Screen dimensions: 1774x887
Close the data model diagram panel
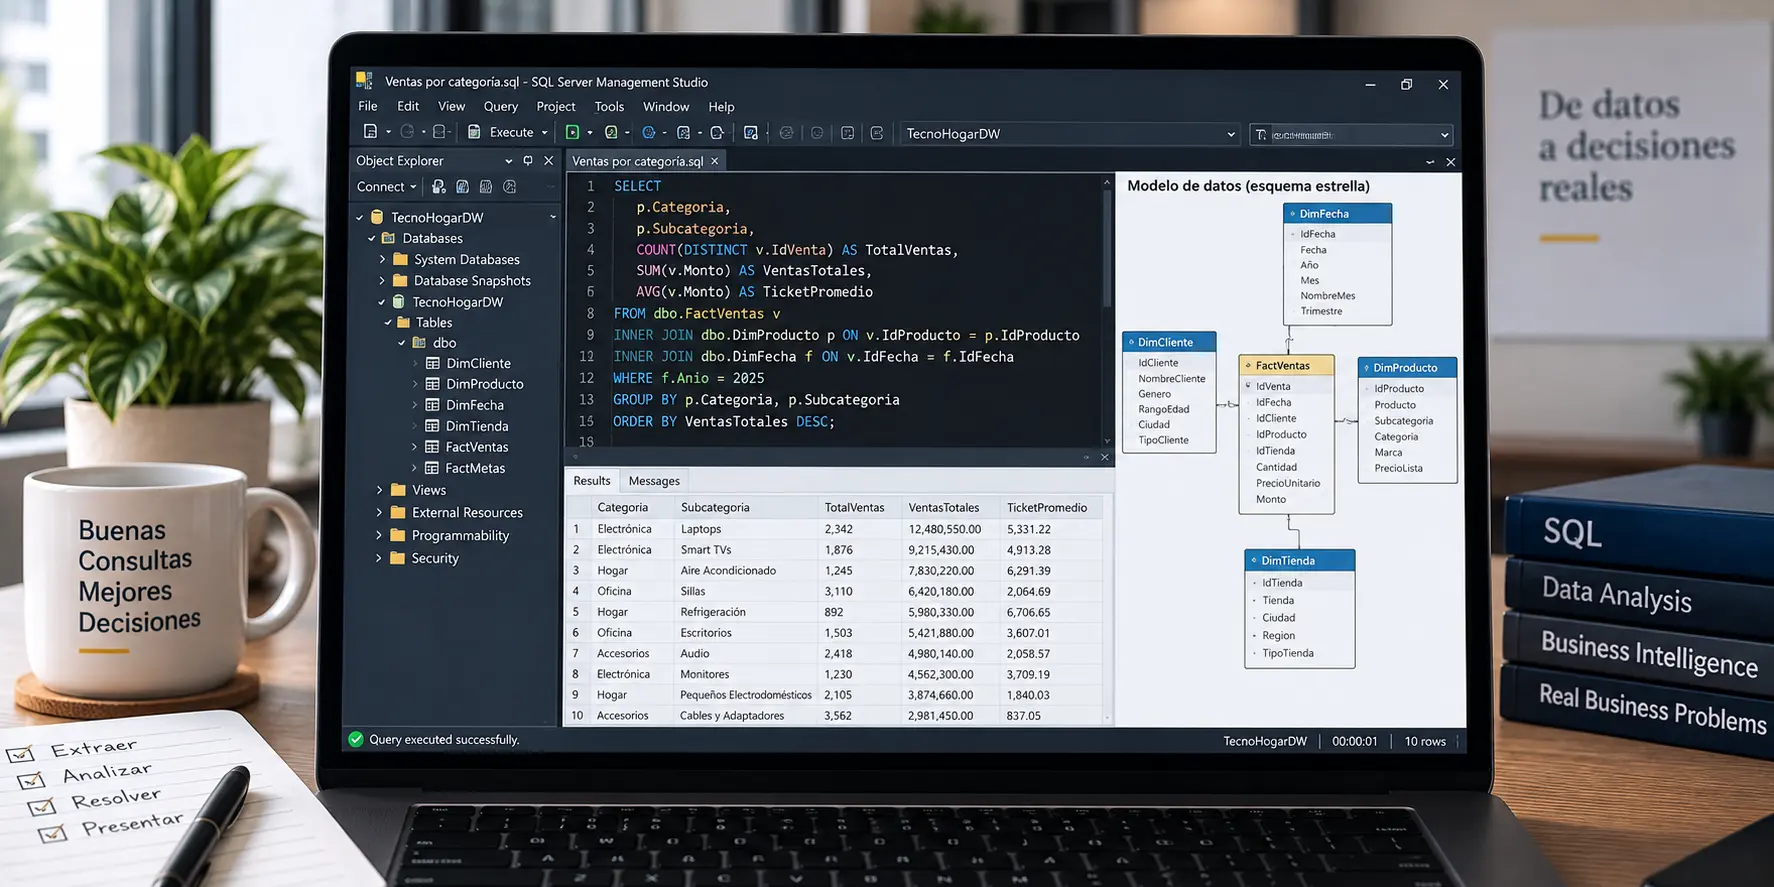point(1451,162)
